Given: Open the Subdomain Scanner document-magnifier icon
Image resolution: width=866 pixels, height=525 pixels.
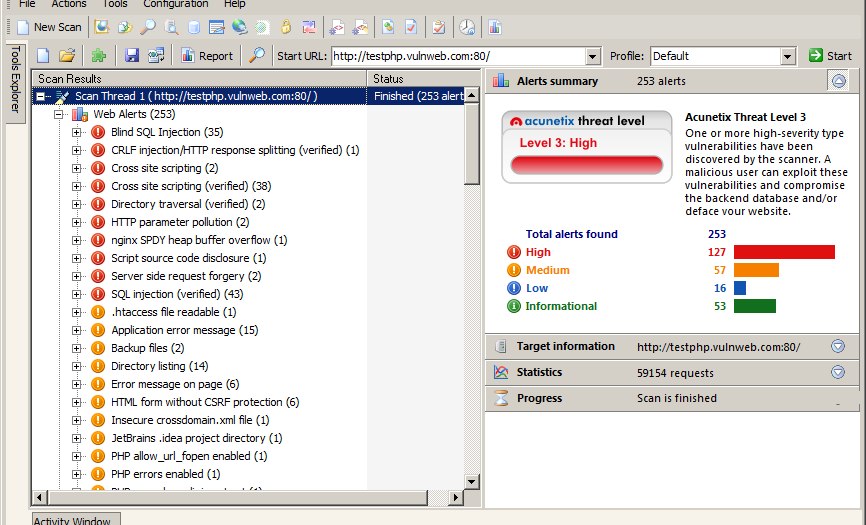Looking at the screenshot, I should pyautogui.click(x=171, y=26).
